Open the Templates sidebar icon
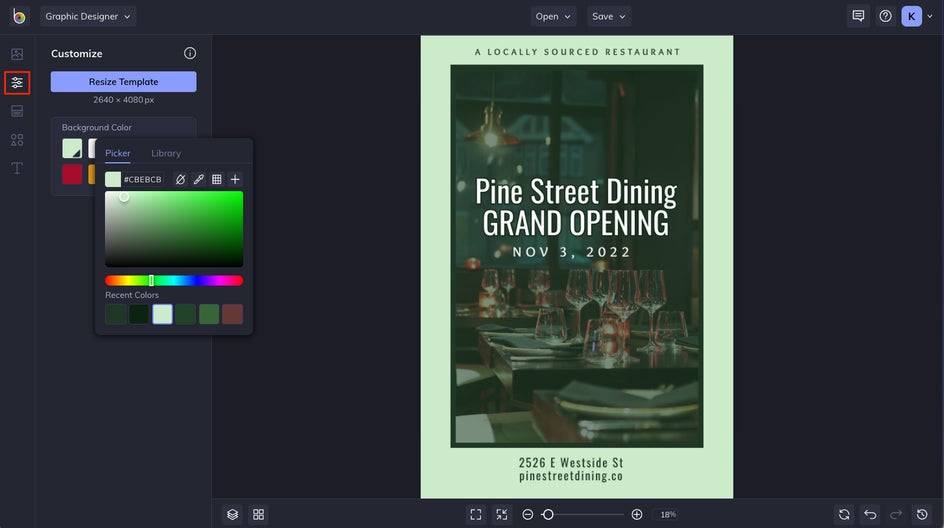The height and width of the screenshot is (528, 944). (x=17, y=111)
